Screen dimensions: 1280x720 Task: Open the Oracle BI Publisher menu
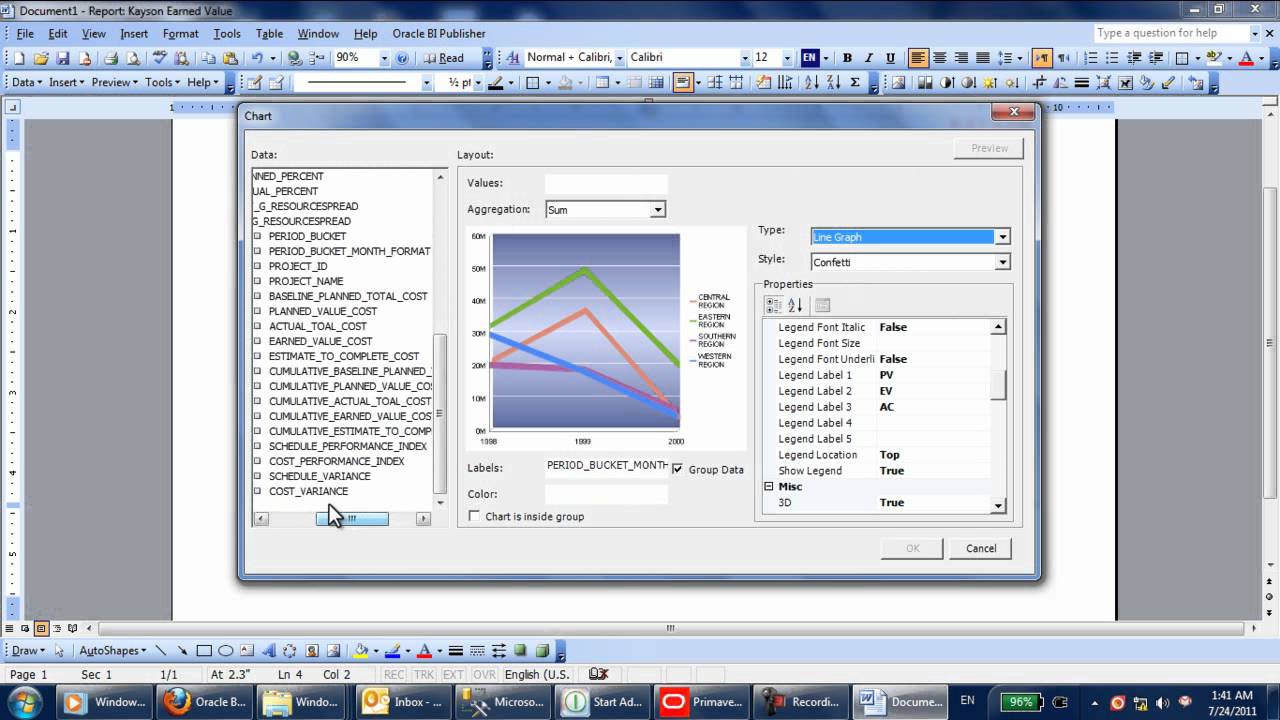coord(438,34)
